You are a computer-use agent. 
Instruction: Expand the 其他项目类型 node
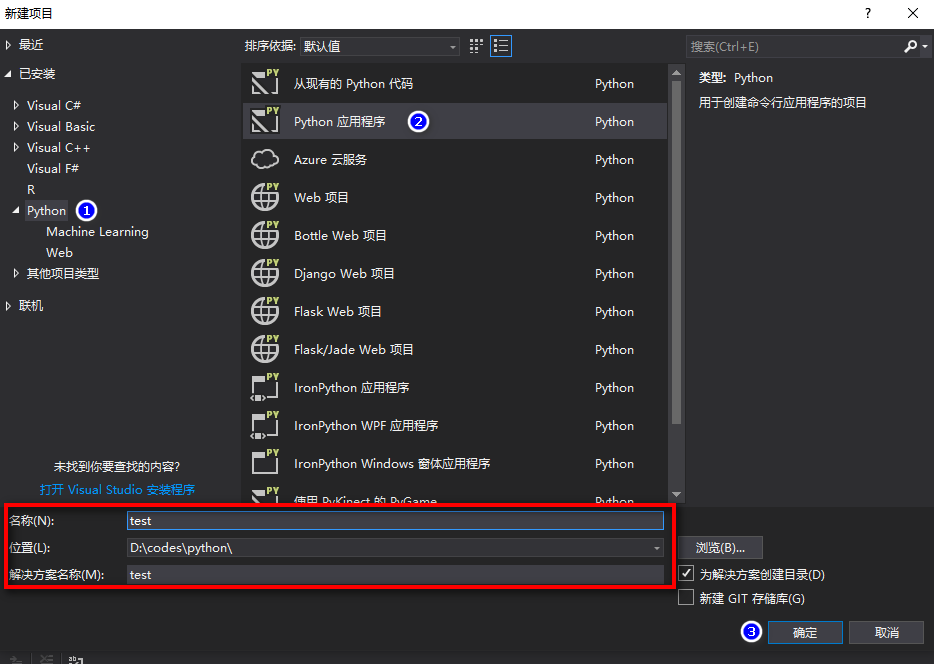coord(16,273)
